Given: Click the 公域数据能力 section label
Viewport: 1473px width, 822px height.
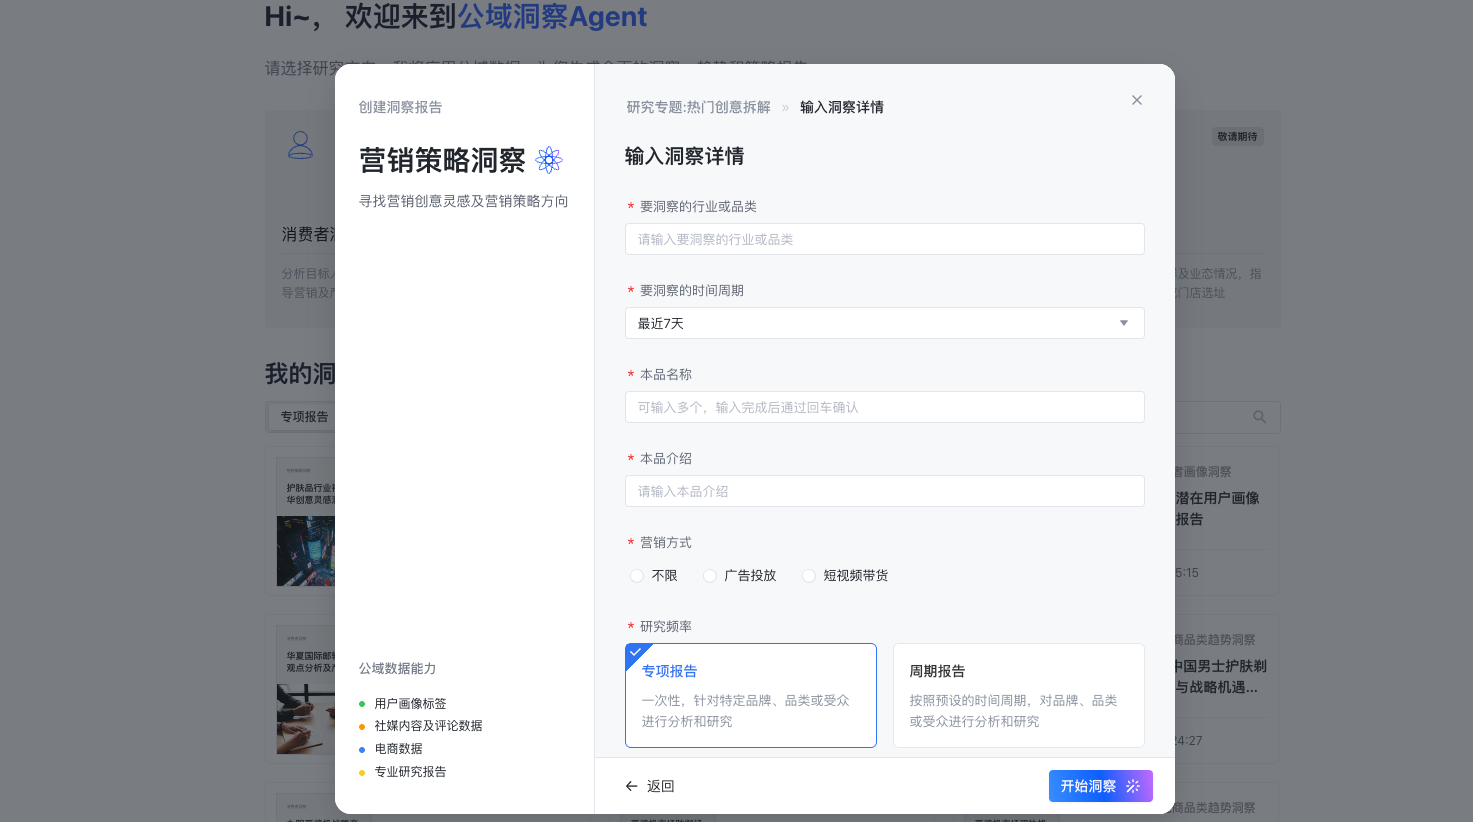Looking at the screenshot, I should (398, 668).
